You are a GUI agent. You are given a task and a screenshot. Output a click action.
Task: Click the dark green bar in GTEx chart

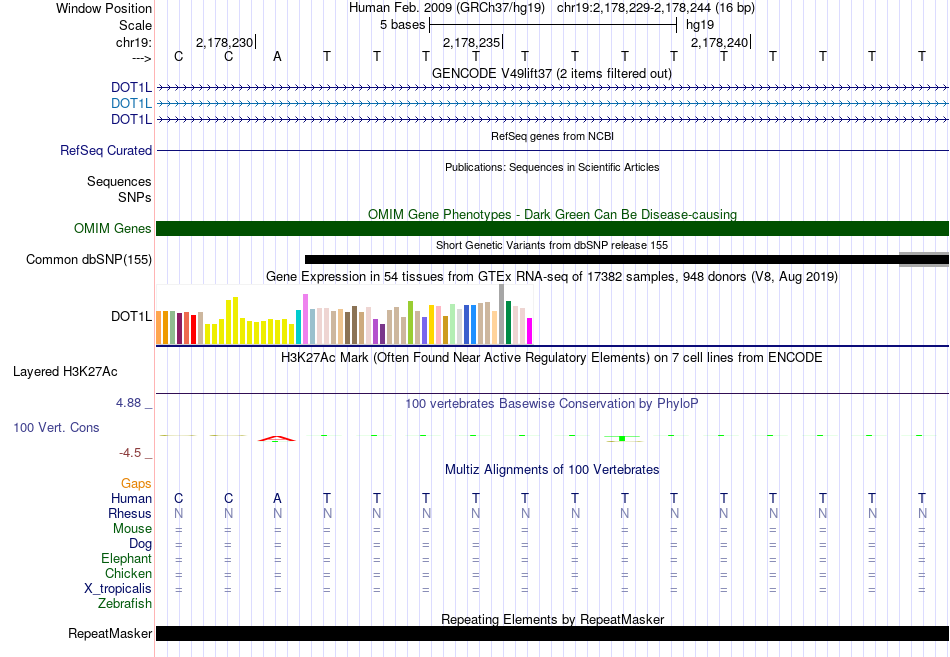(508, 322)
